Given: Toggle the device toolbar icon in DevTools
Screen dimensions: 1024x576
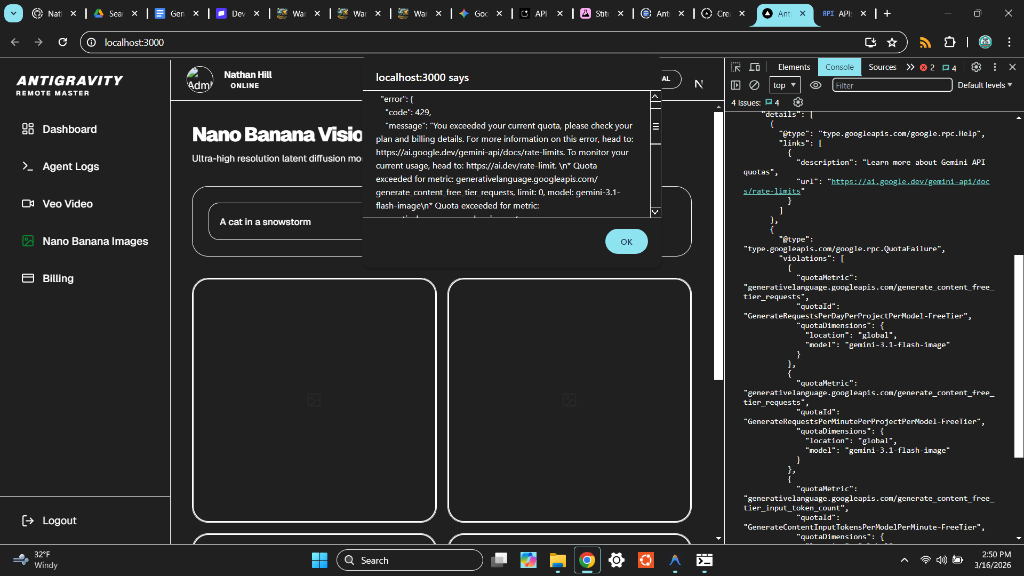Looking at the screenshot, I should (754, 67).
